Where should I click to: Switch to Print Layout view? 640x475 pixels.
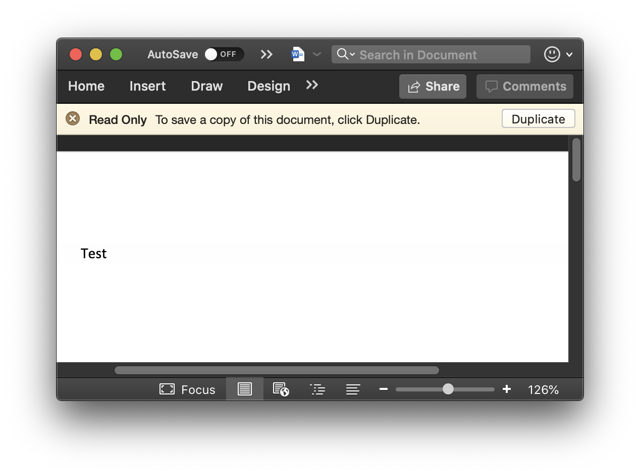245,389
